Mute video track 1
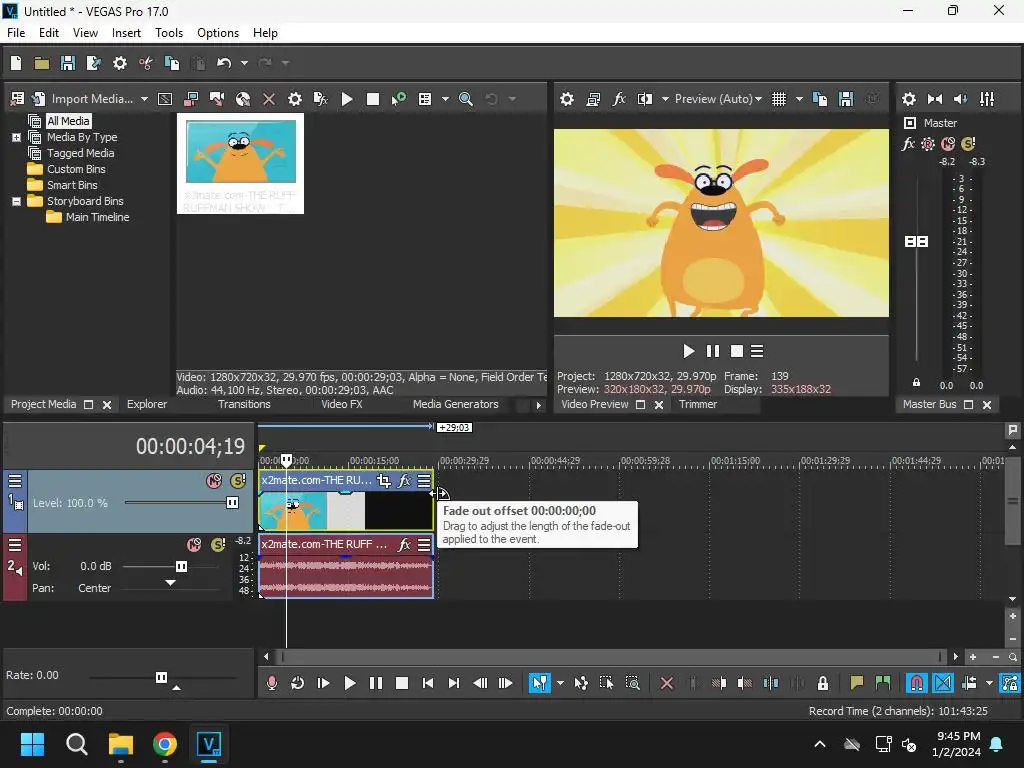This screenshot has width=1024, height=768. coord(214,481)
